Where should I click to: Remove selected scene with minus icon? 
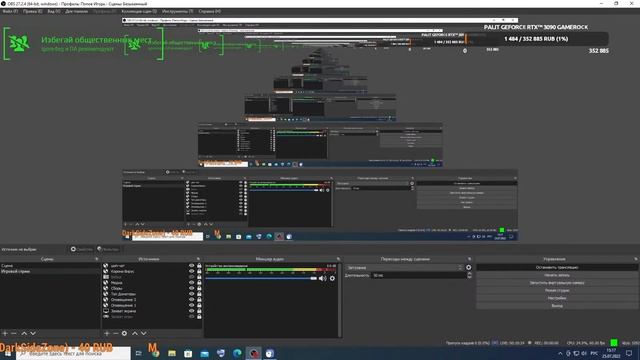pos(13,333)
